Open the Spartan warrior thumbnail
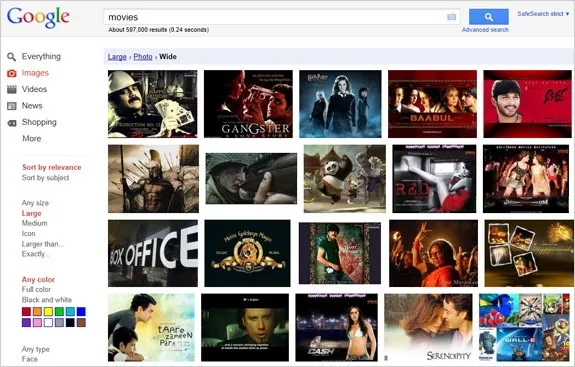Screen dimensions: 575x367 [x=153, y=179]
